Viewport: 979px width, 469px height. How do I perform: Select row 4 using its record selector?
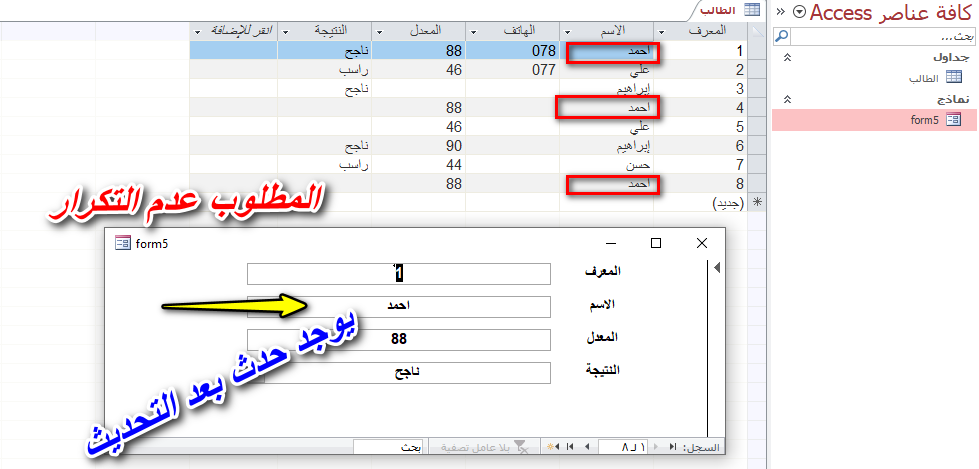point(761,107)
